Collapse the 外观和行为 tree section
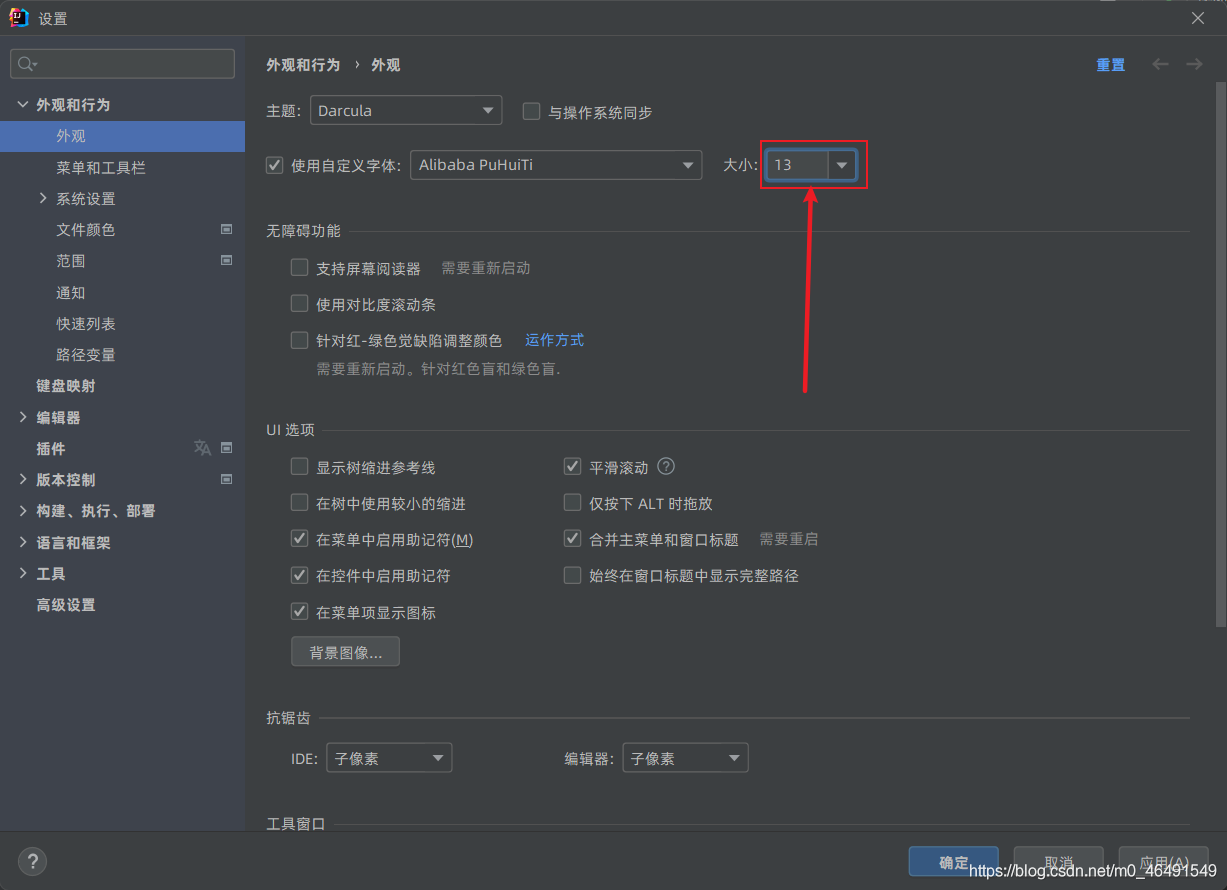Viewport: 1227px width, 890px height. 23,104
